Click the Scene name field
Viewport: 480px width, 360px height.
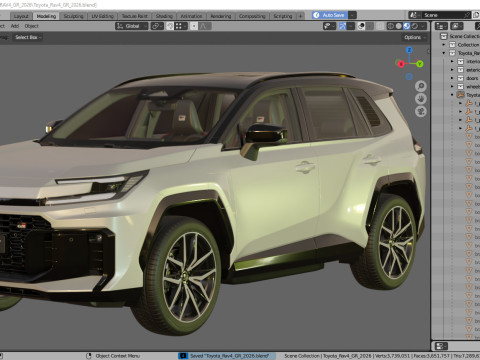coord(442,15)
